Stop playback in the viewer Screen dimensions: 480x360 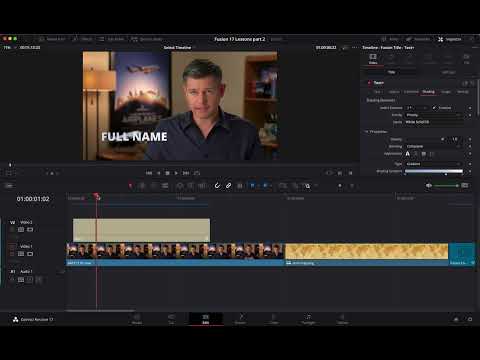click(x=167, y=173)
